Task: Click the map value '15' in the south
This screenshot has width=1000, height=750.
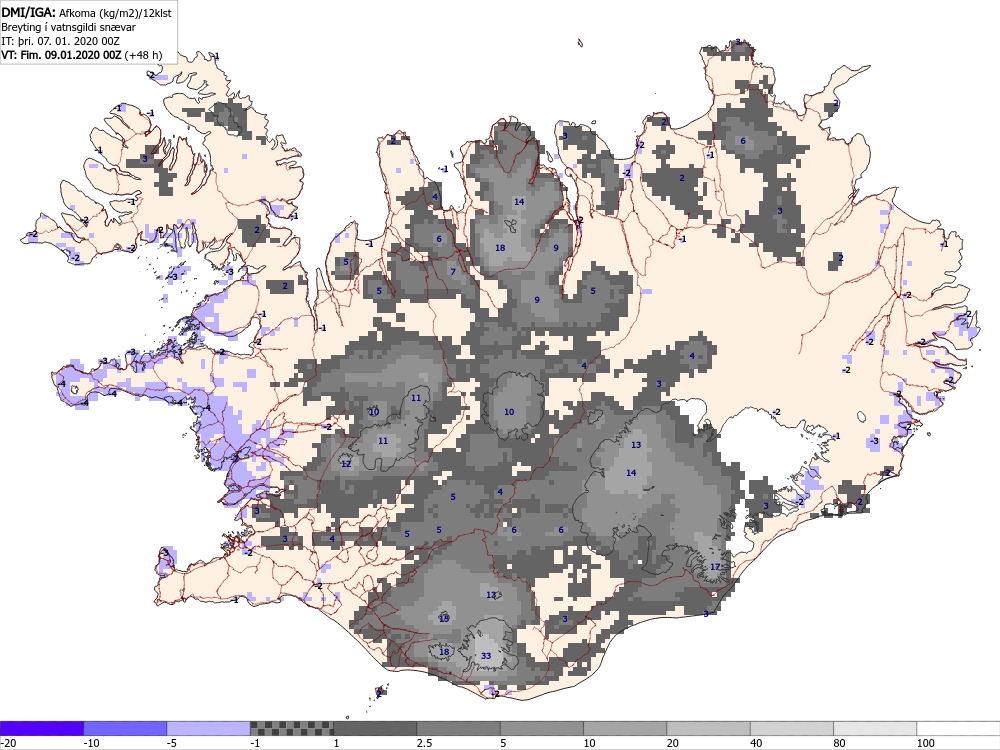Action: (x=444, y=619)
